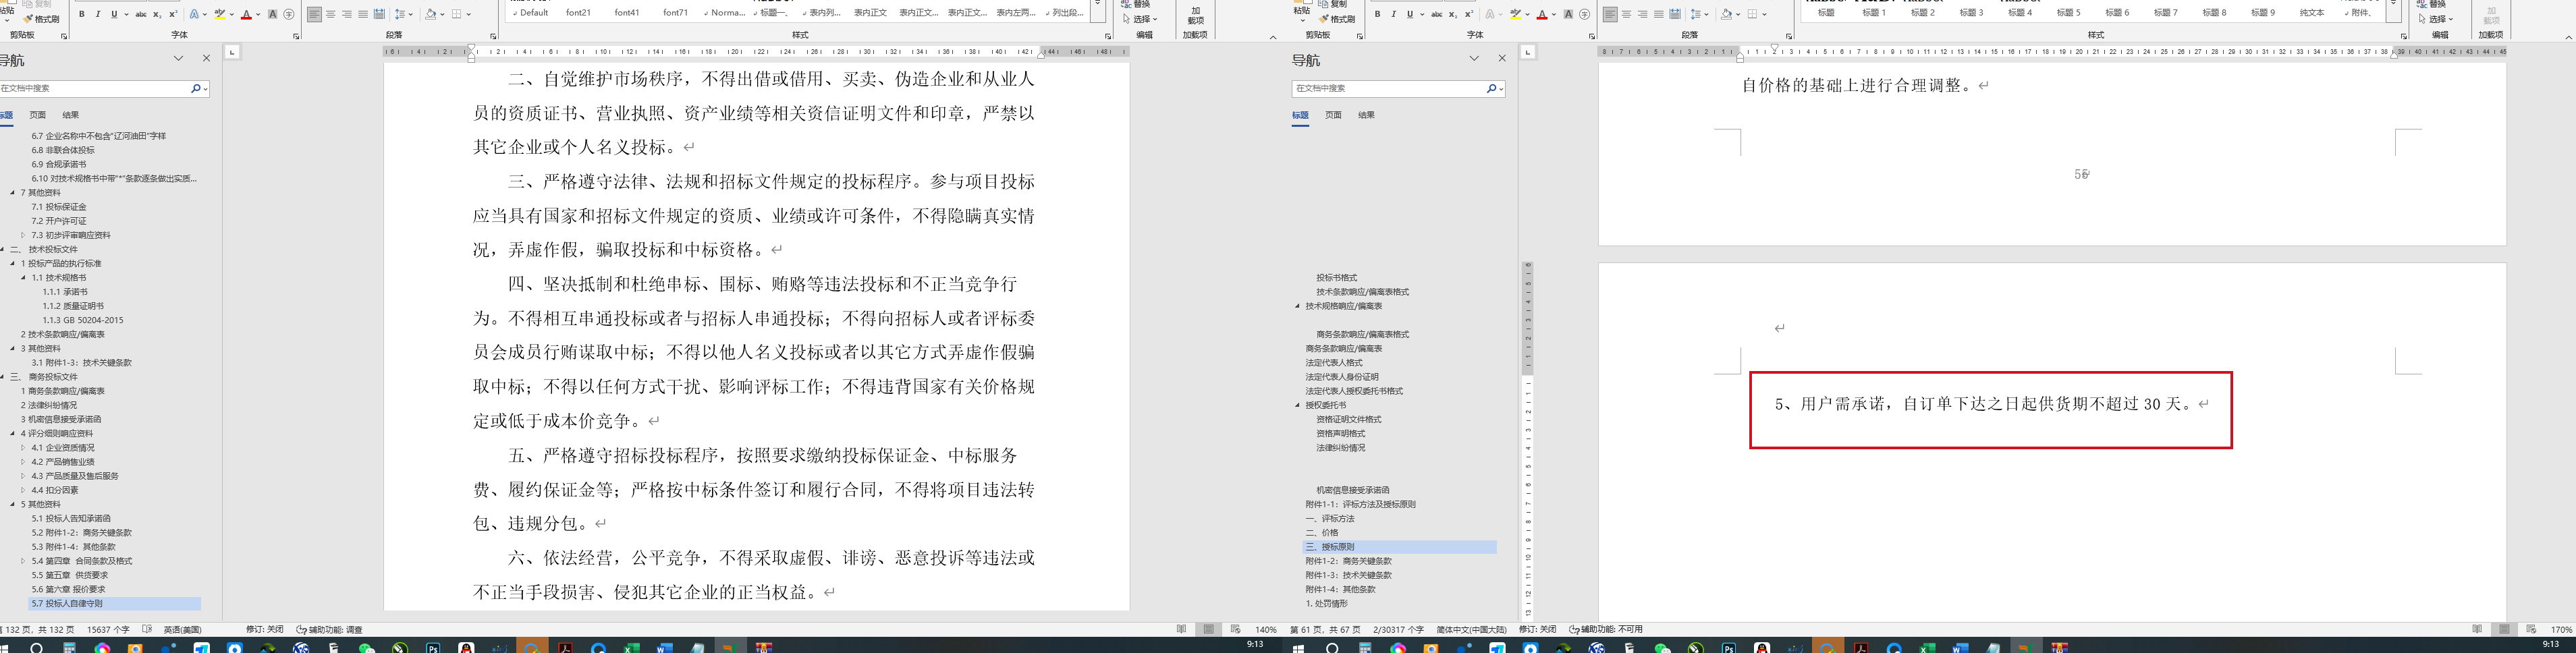Expand '4.1 企业资质情况' in left navigation
The width and height of the screenshot is (2576, 653).
coord(23,448)
